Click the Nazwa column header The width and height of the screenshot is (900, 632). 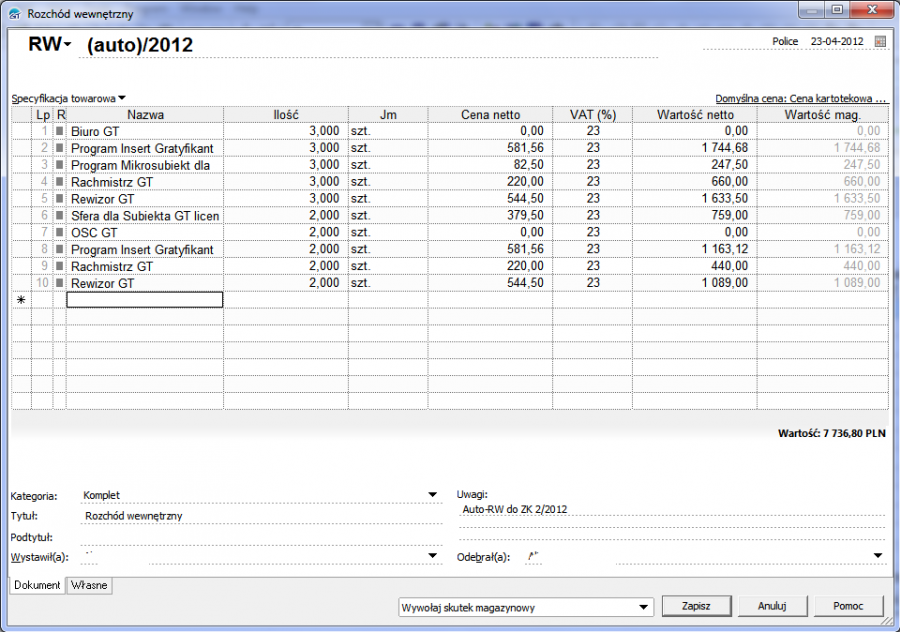click(145, 114)
